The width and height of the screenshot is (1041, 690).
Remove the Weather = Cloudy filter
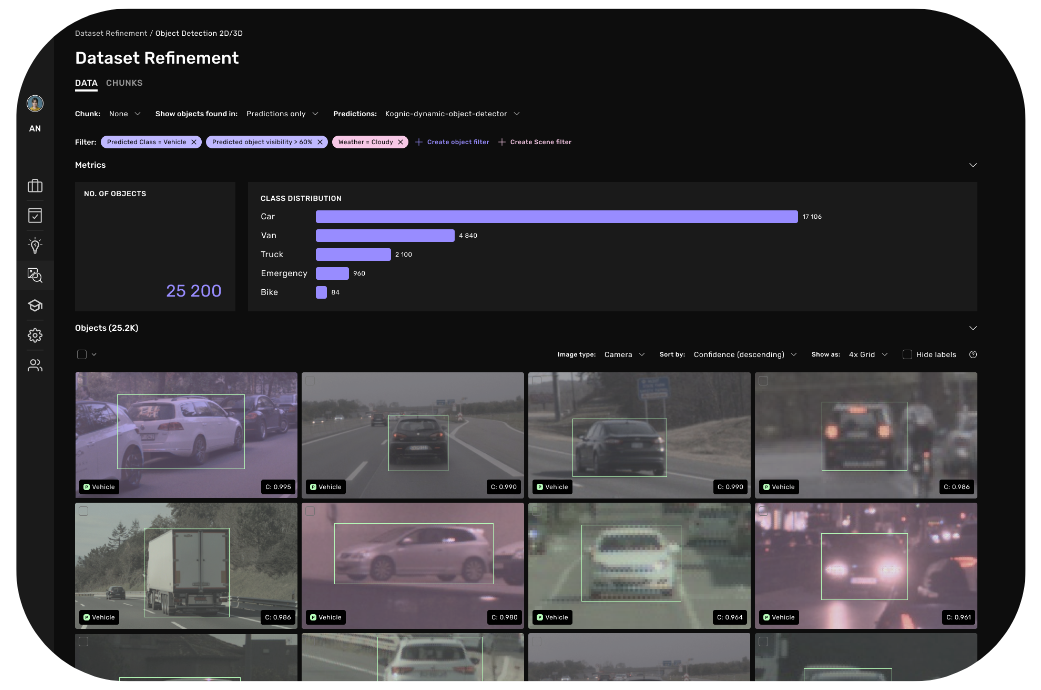point(401,142)
